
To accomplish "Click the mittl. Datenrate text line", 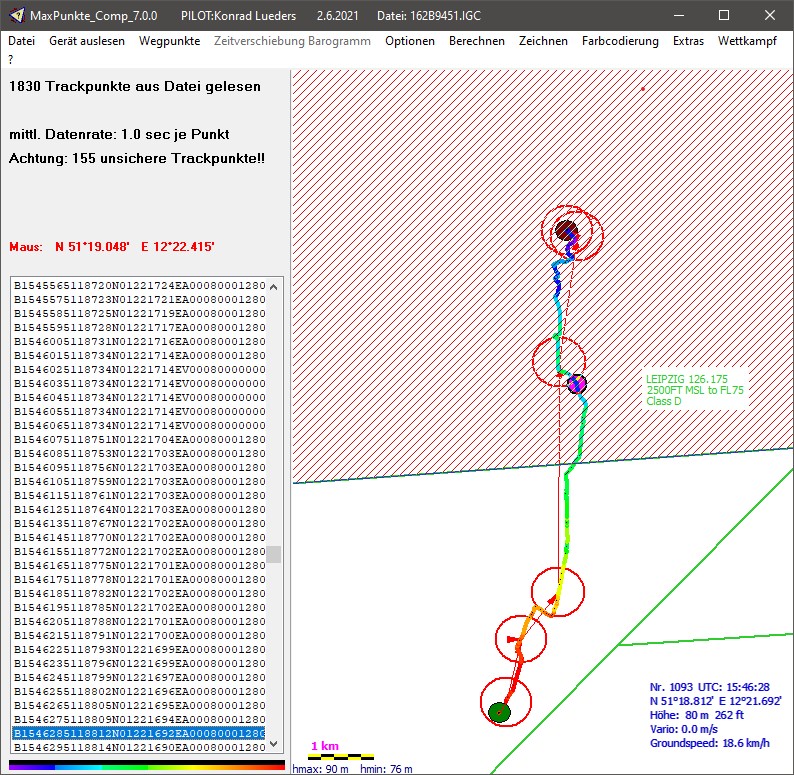I will point(119,134).
